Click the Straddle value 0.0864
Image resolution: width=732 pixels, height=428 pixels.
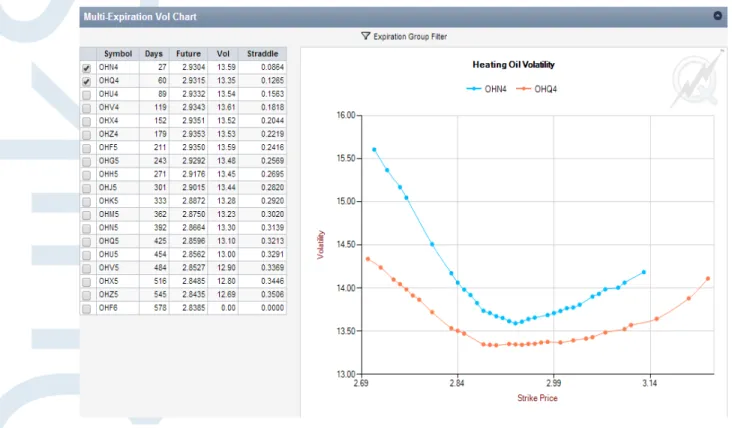272,67
